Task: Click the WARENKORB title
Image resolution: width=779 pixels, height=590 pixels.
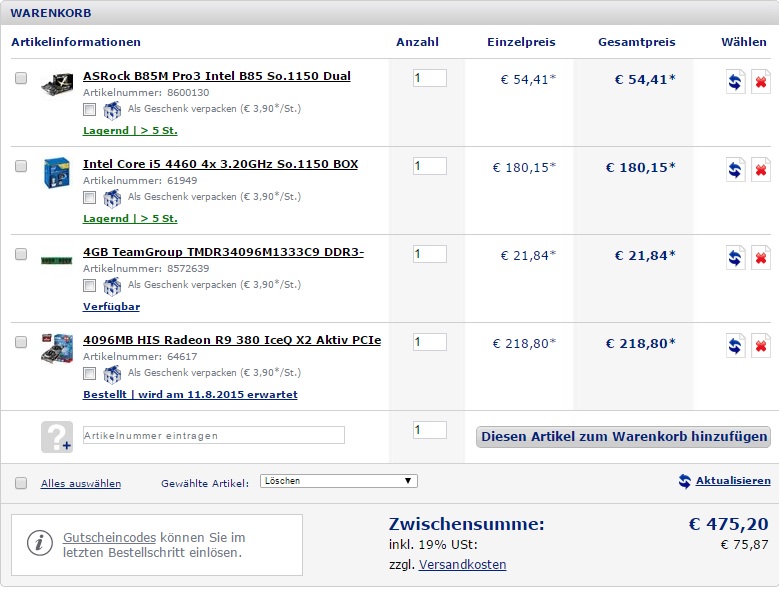Action: click(x=51, y=13)
